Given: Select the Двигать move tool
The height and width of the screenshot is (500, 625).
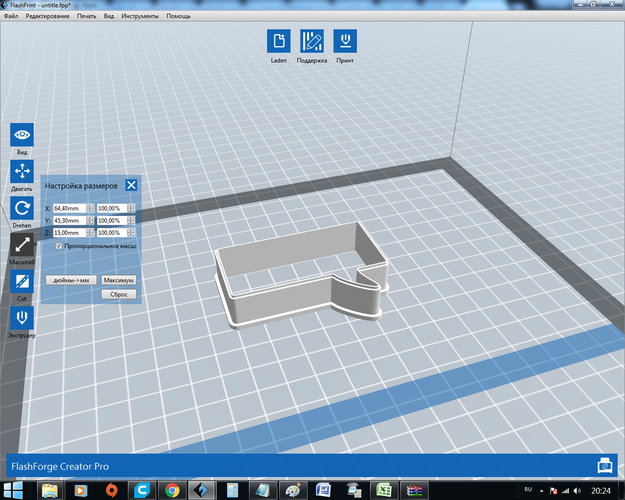Looking at the screenshot, I should point(22,171).
